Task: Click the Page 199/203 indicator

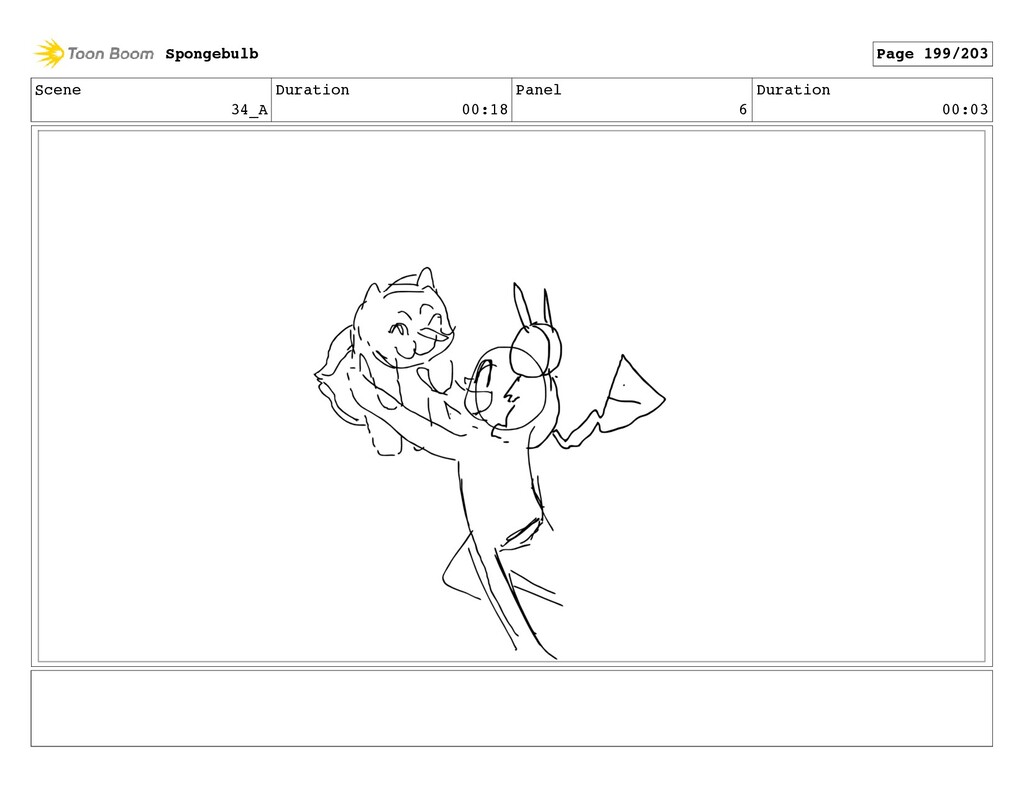Action: tap(932, 54)
